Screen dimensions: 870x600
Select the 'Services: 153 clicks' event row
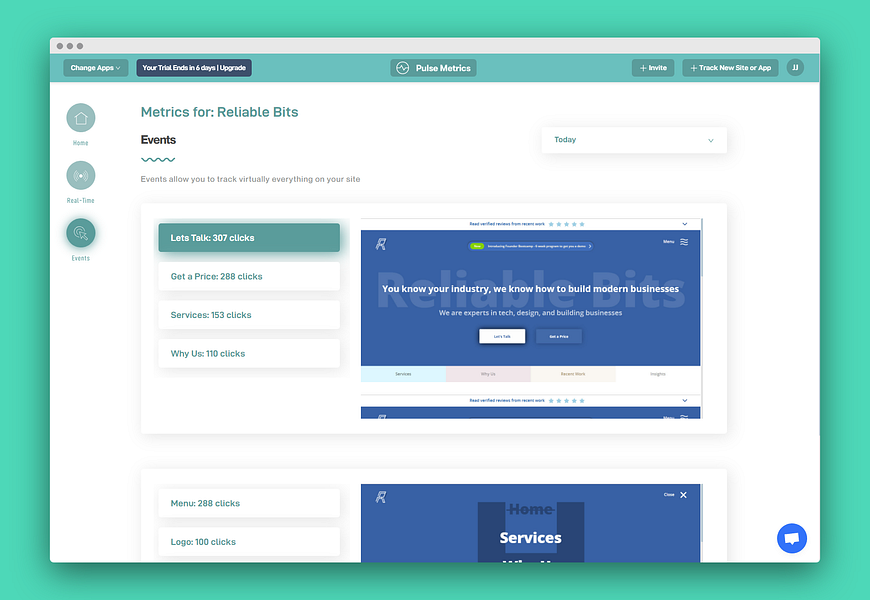(248, 314)
